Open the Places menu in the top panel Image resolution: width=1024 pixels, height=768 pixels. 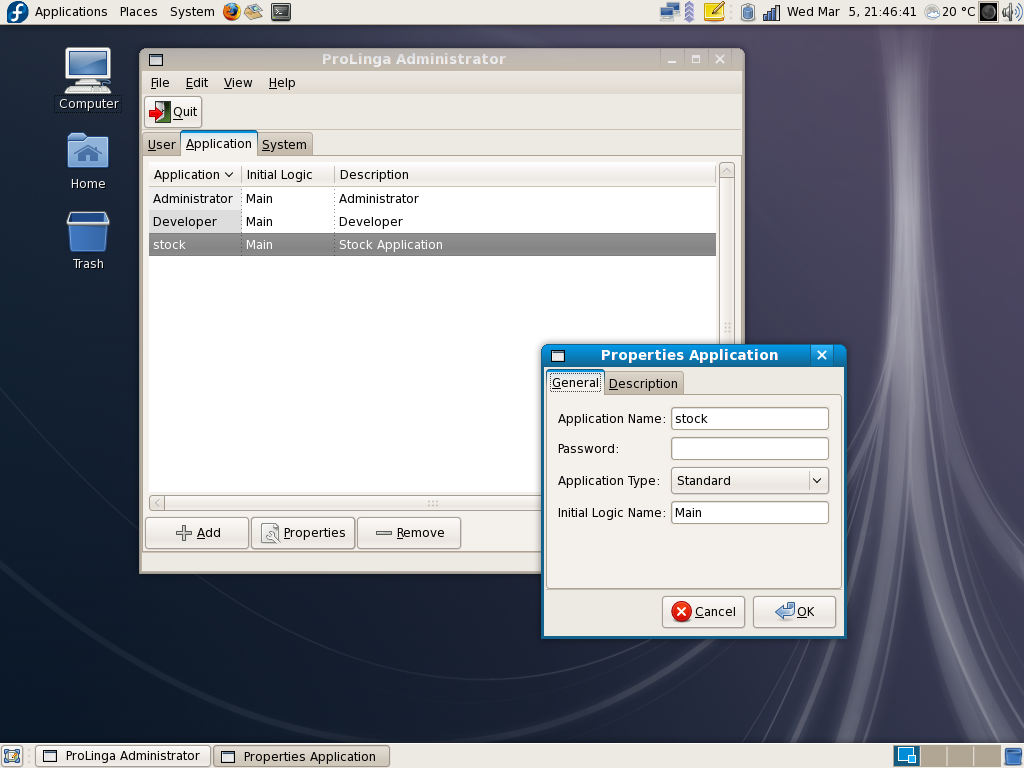tap(138, 12)
